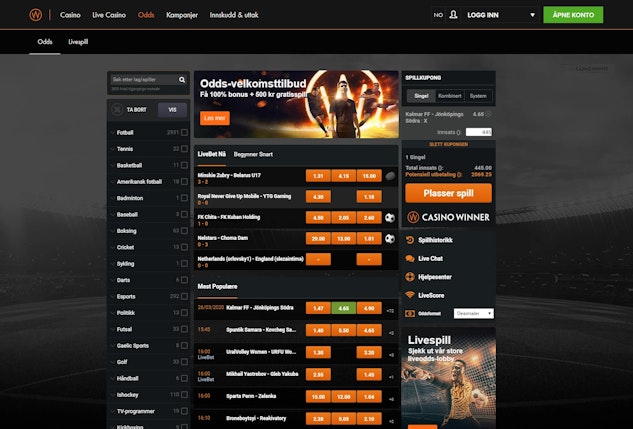The width and height of the screenshot is (633, 429).
Task: Expand the Golf category chevron
Action: coord(112,362)
